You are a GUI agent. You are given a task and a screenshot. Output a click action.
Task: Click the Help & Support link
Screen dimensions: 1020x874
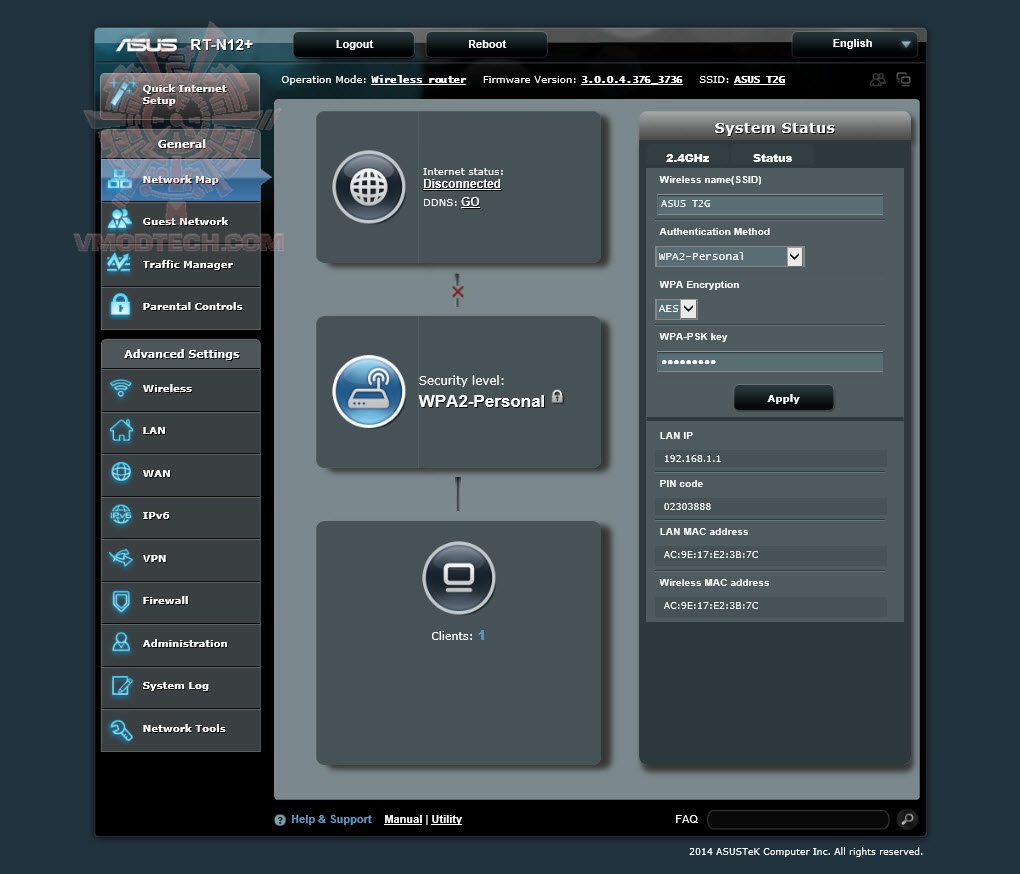[x=331, y=819]
